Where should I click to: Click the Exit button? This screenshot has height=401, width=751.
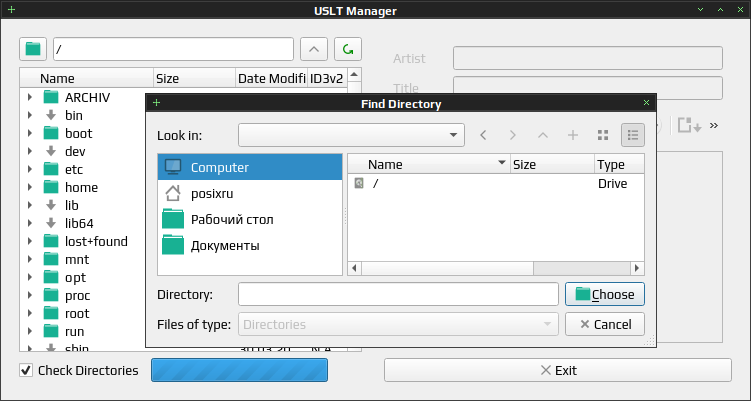pyautogui.click(x=558, y=370)
